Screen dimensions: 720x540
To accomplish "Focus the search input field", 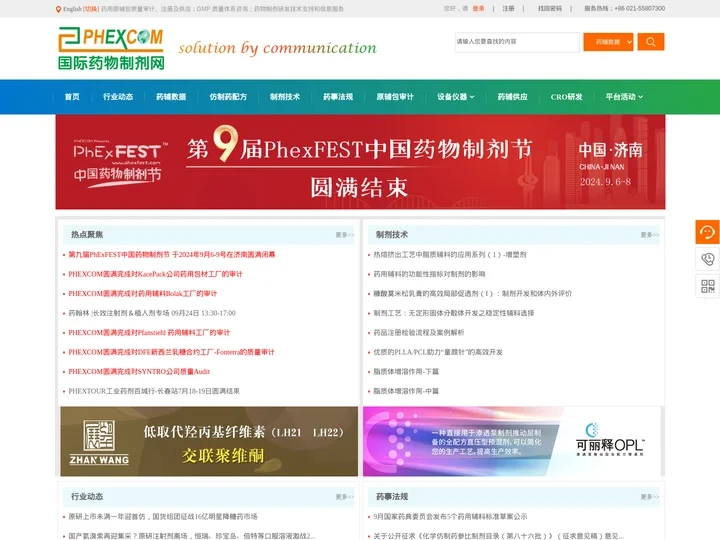I will tap(518, 42).
